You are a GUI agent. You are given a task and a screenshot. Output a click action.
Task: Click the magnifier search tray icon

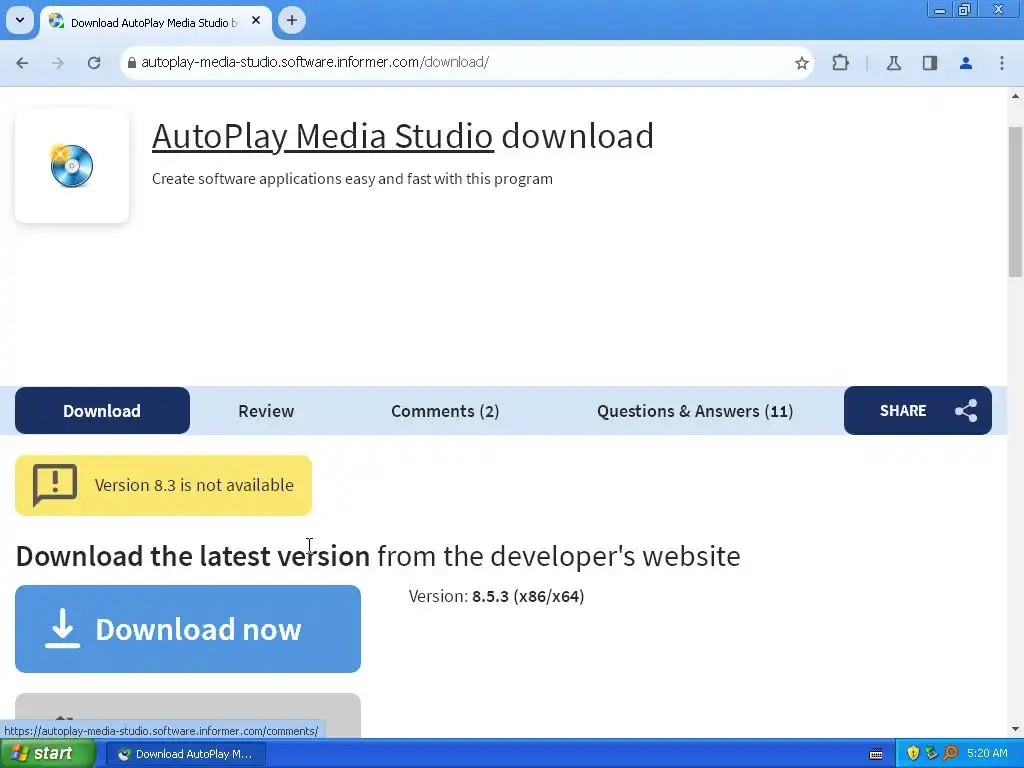[951, 754]
